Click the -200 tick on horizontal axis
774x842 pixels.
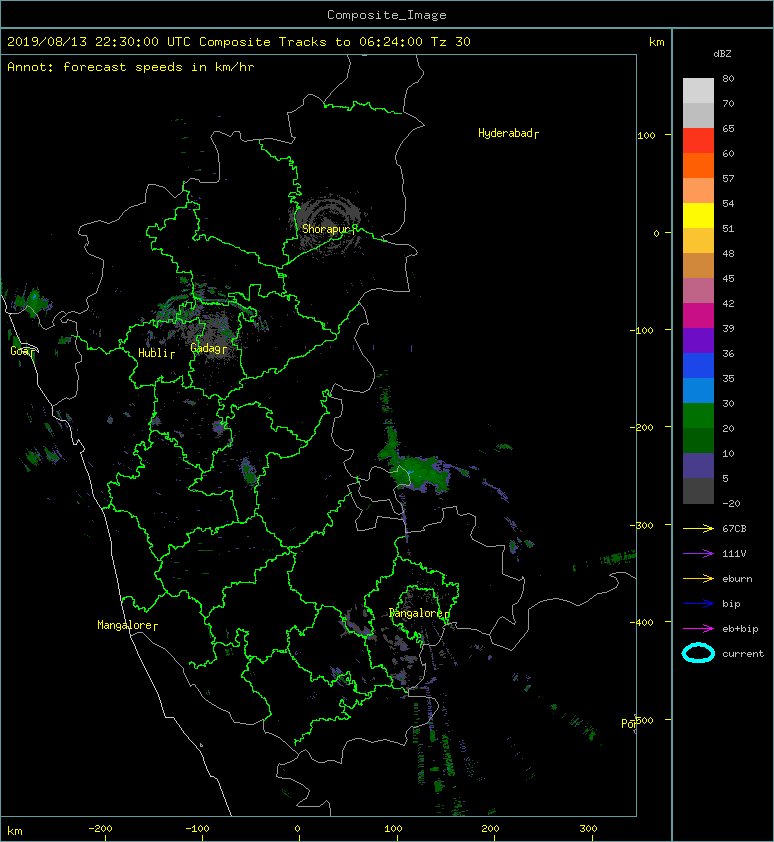pos(100,829)
